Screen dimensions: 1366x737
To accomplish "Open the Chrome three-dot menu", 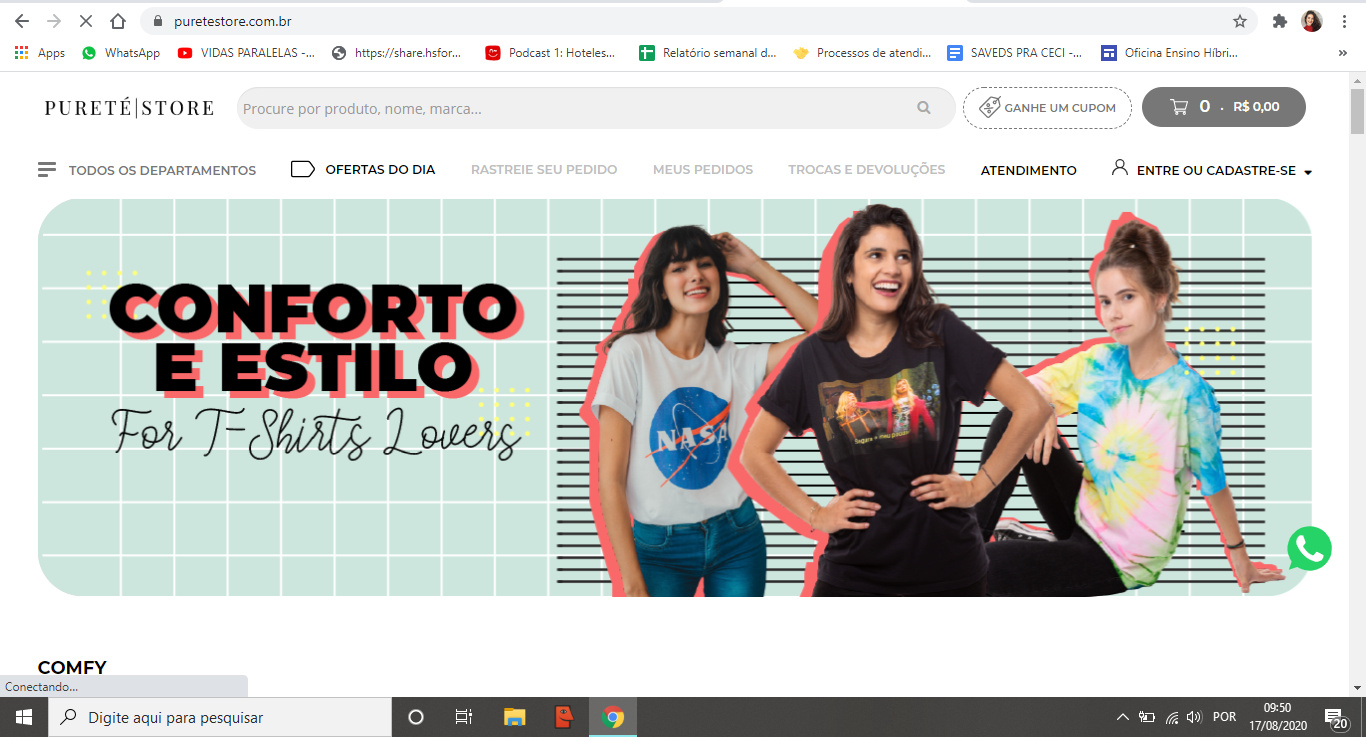I will (x=1345, y=21).
